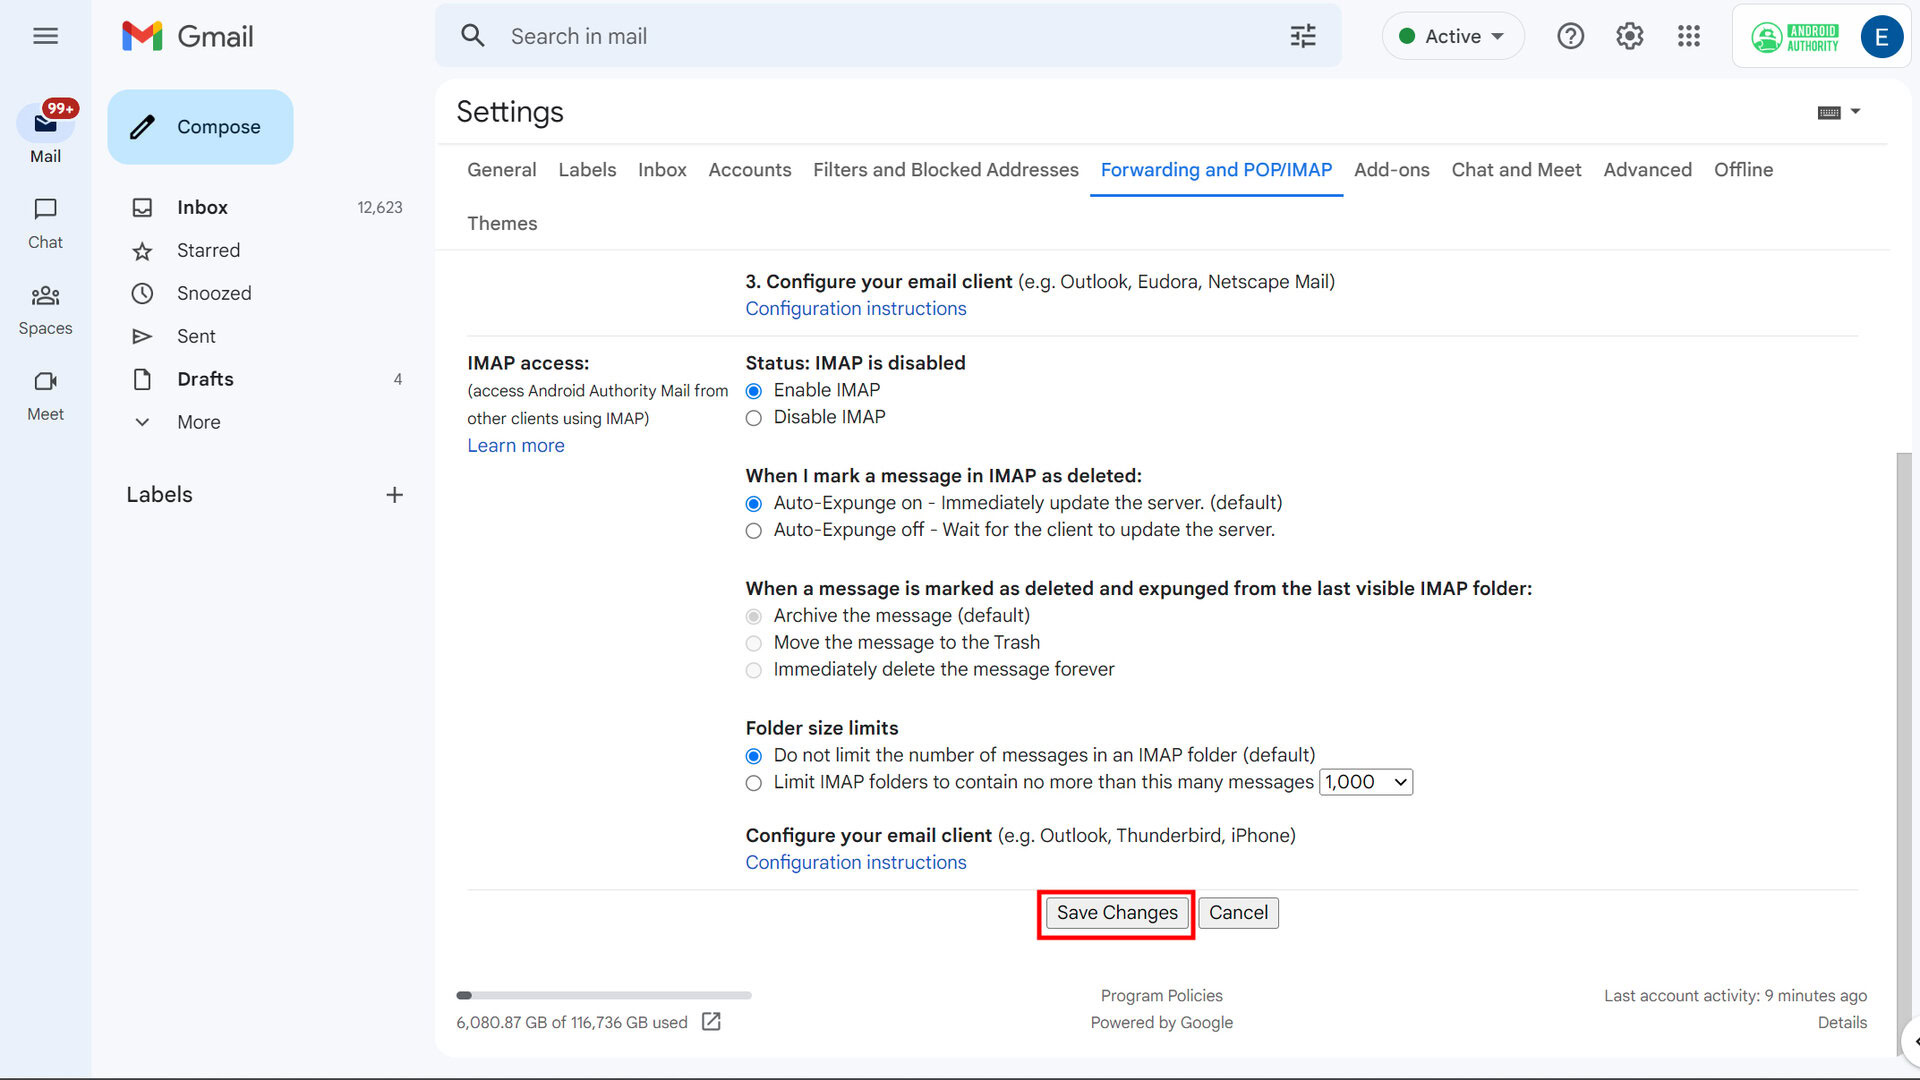Expand the Labels section with plus
This screenshot has width=1920, height=1080.
pos(394,495)
